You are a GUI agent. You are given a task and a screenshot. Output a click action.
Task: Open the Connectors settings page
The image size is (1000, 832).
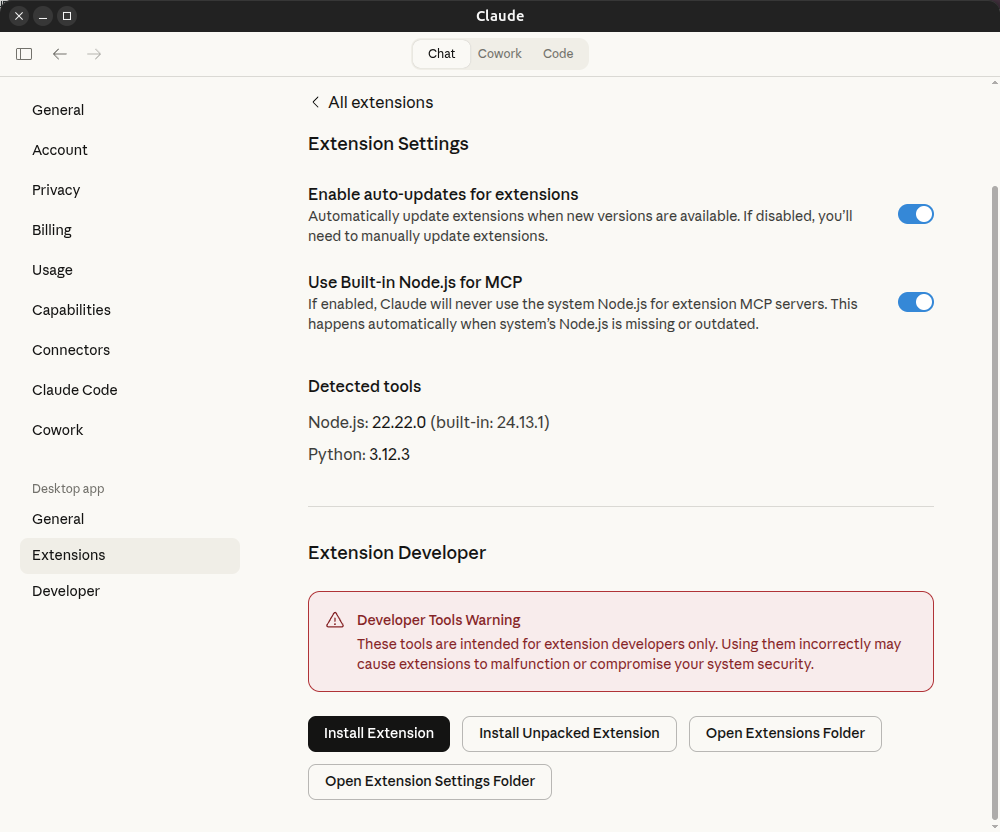pyautogui.click(x=71, y=350)
